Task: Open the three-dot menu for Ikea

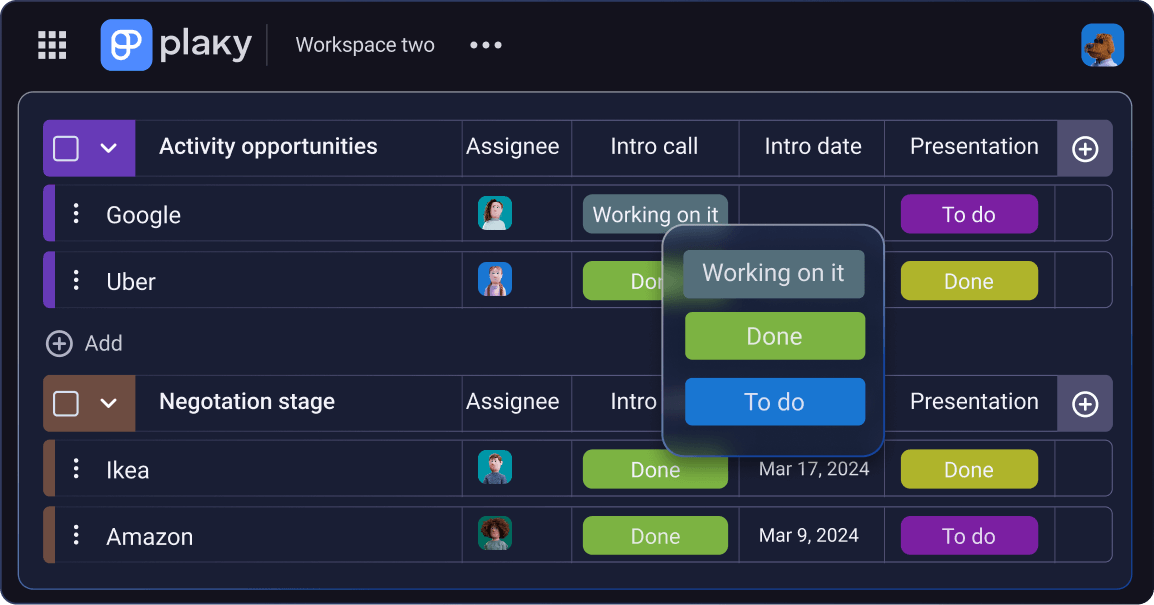Action: tap(76, 469)
